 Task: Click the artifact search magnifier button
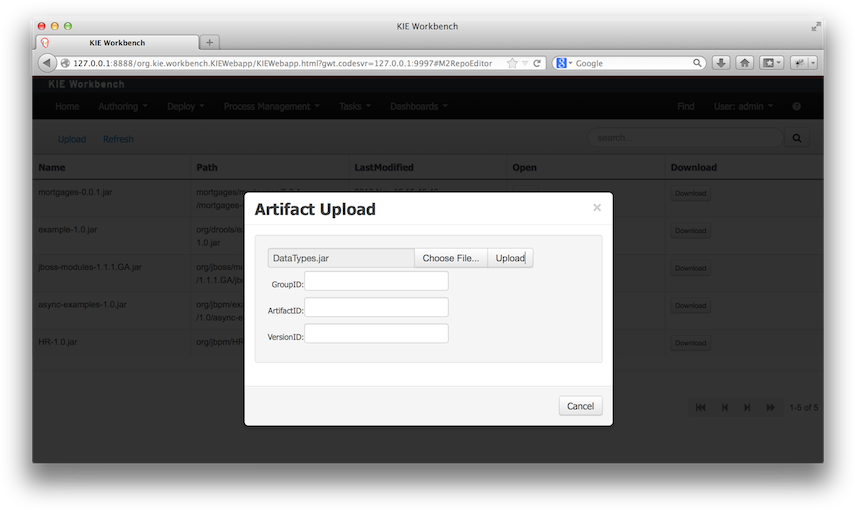click(x=797, y=138)
